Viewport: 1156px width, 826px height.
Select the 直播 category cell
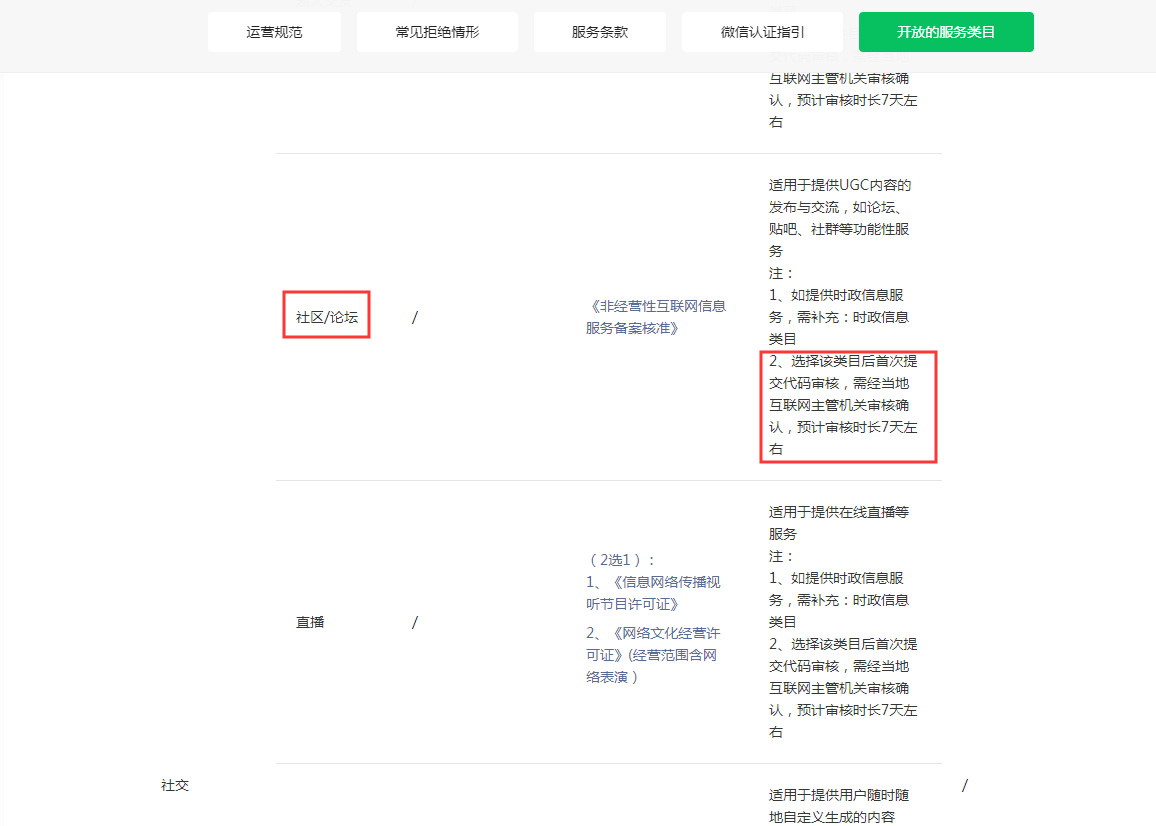pos(310,622)
